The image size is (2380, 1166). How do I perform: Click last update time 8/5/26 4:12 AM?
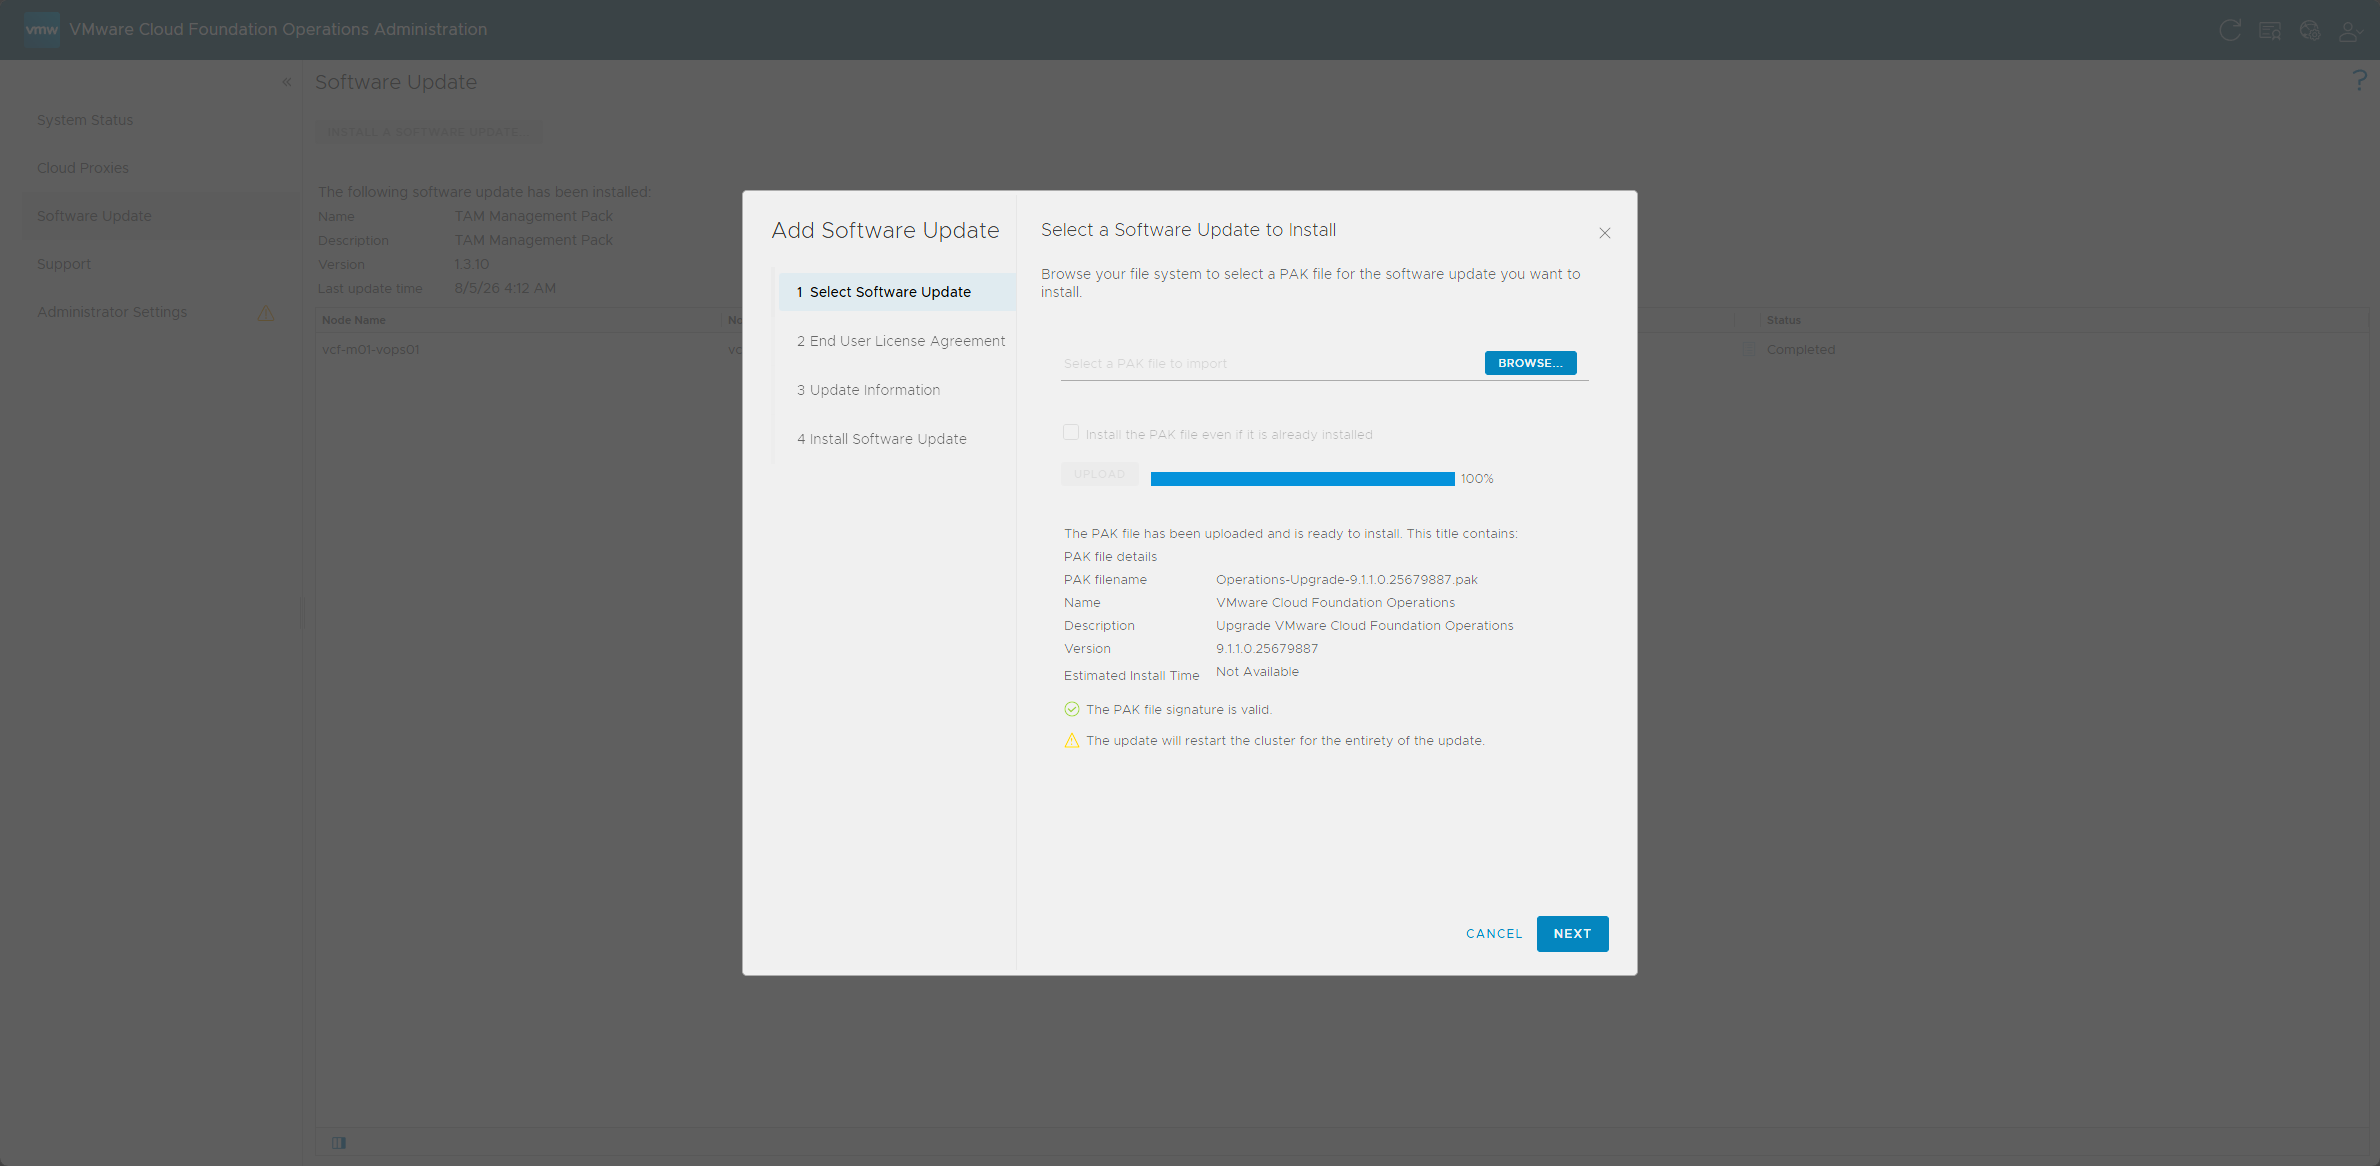tap(505, 288)
